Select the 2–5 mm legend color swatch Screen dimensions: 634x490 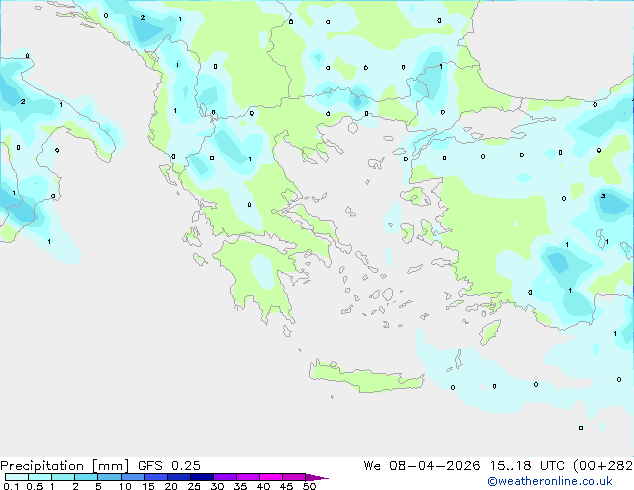(86, 477)
